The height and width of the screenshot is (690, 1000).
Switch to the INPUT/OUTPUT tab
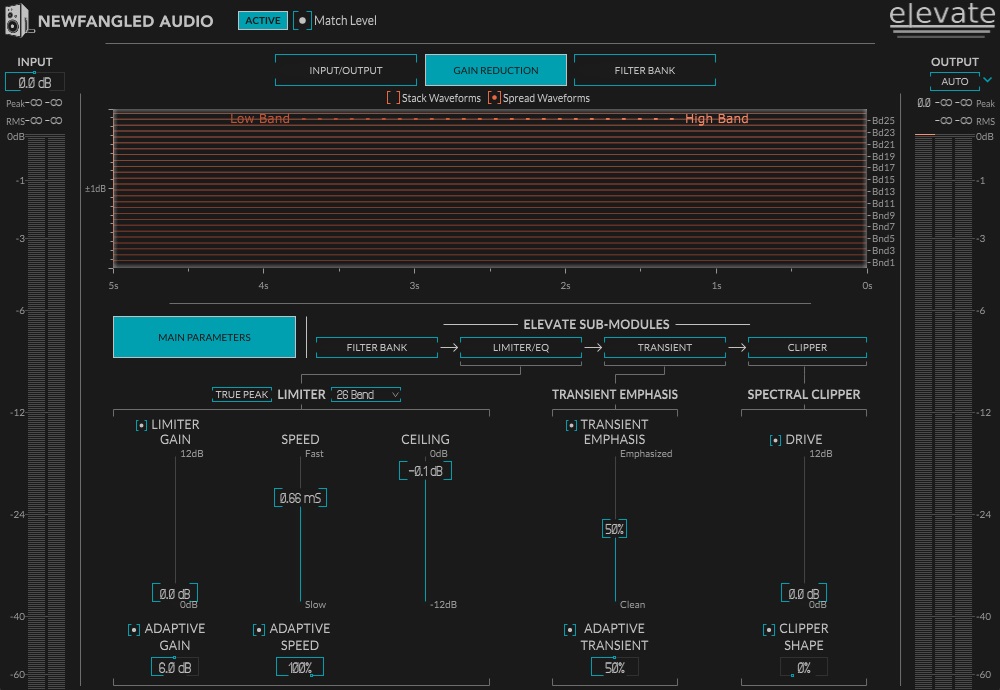coord(345,70)
